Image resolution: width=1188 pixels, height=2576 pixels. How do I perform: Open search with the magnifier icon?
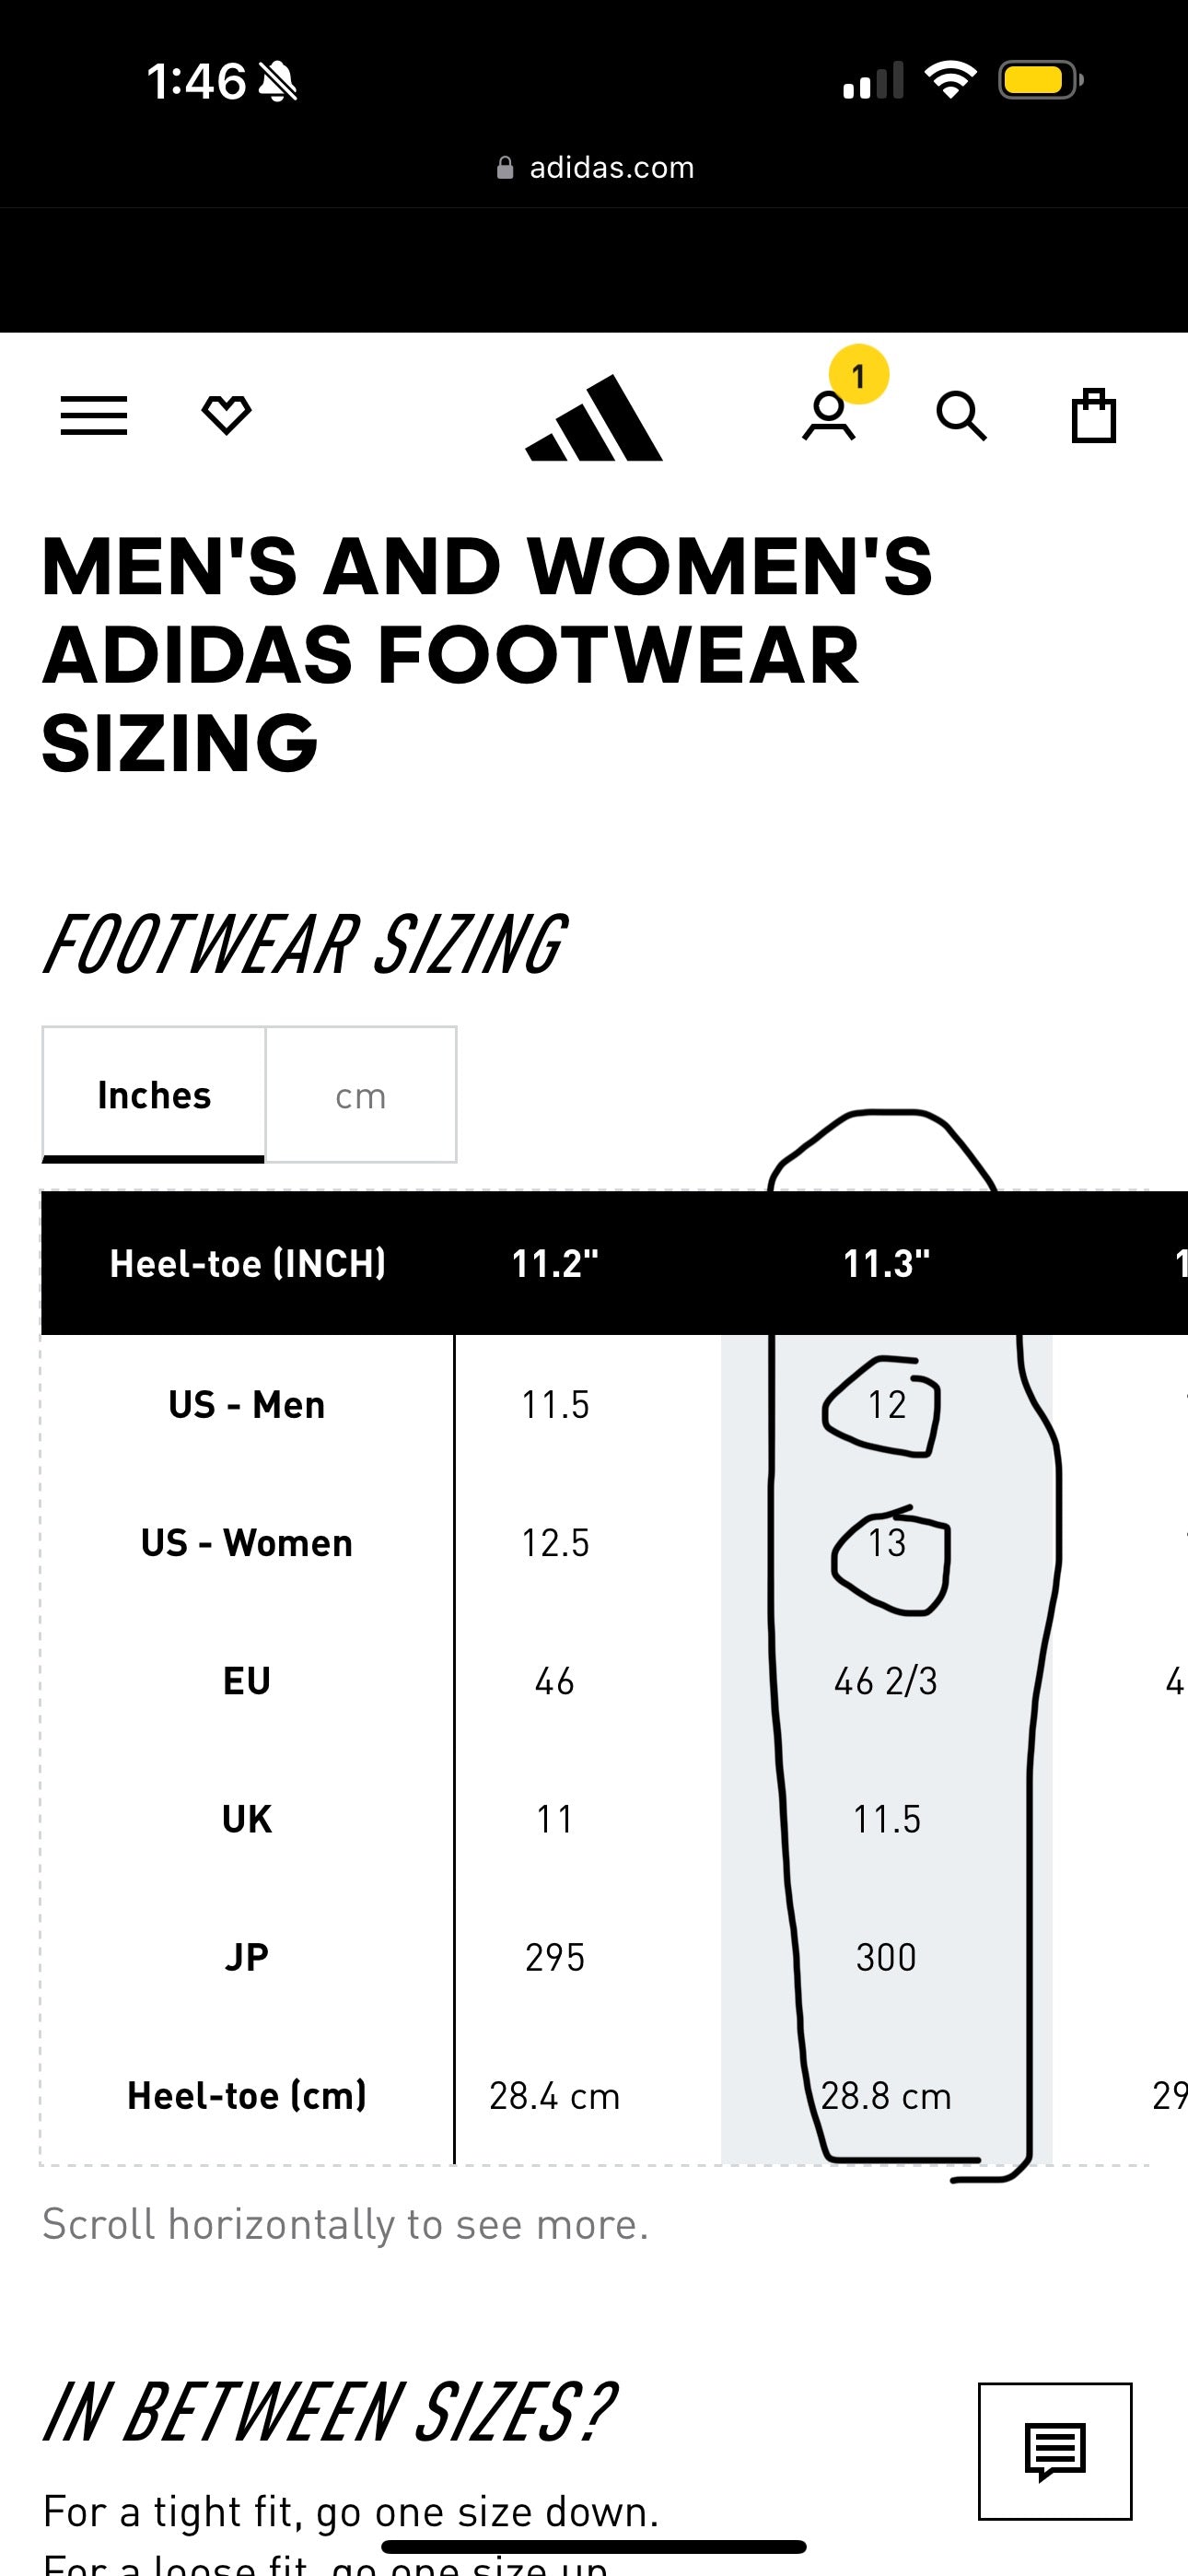(961, 416)
